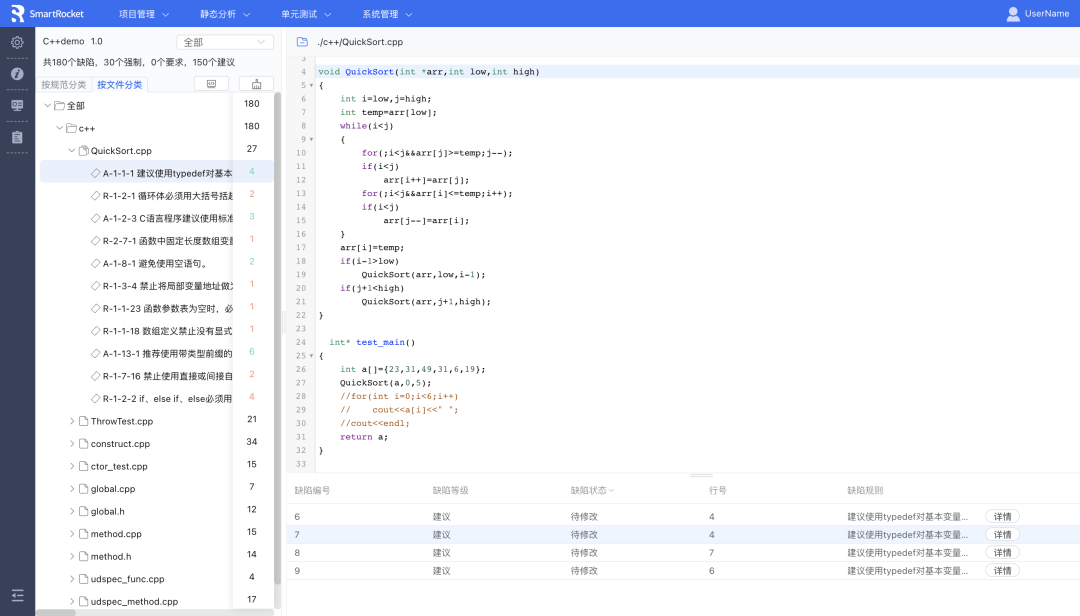Click the SmartRocket logo
Viewport: 1080px width, 616px height.
47,14
